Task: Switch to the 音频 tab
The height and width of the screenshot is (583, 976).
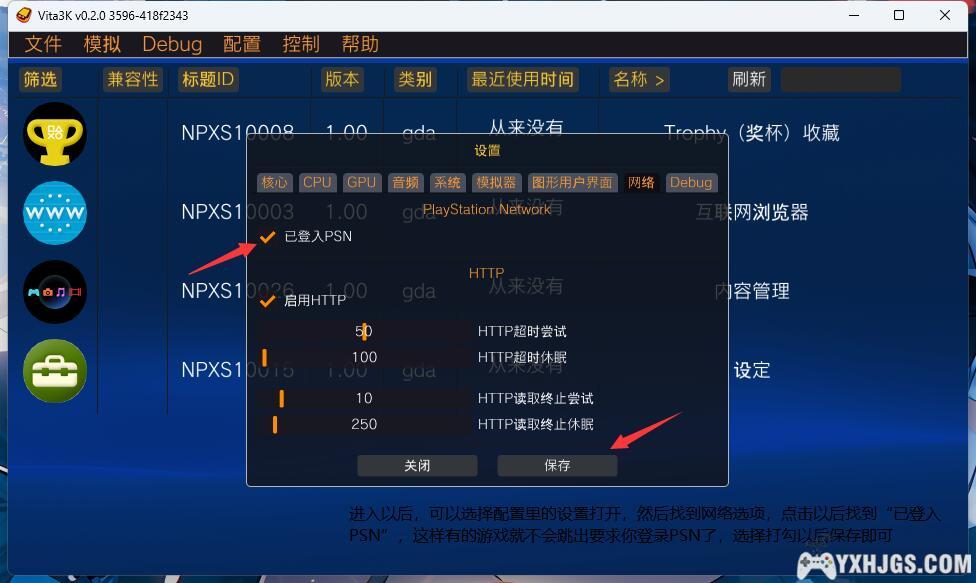Action: click(405, 182)
